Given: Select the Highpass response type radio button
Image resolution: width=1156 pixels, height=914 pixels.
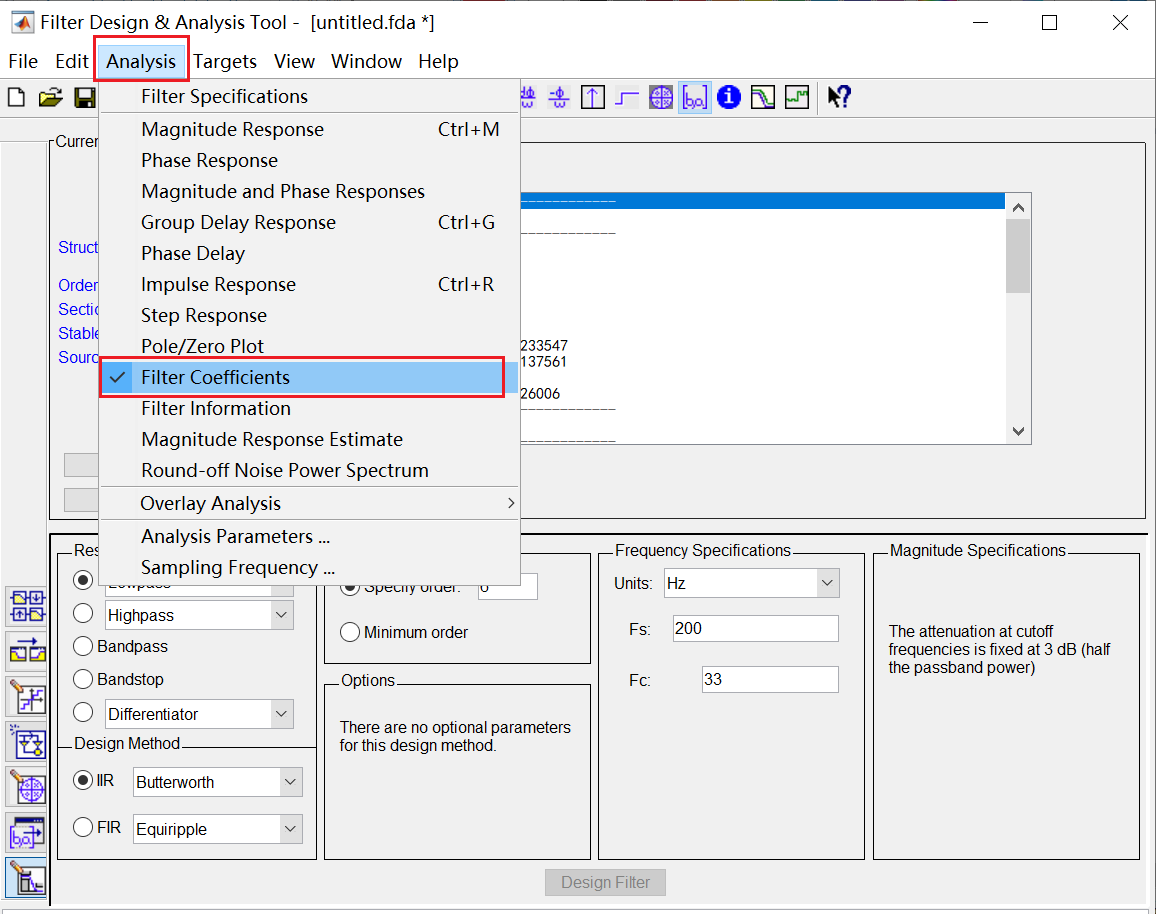Looking at the screenshot, I should coord(83,613).
